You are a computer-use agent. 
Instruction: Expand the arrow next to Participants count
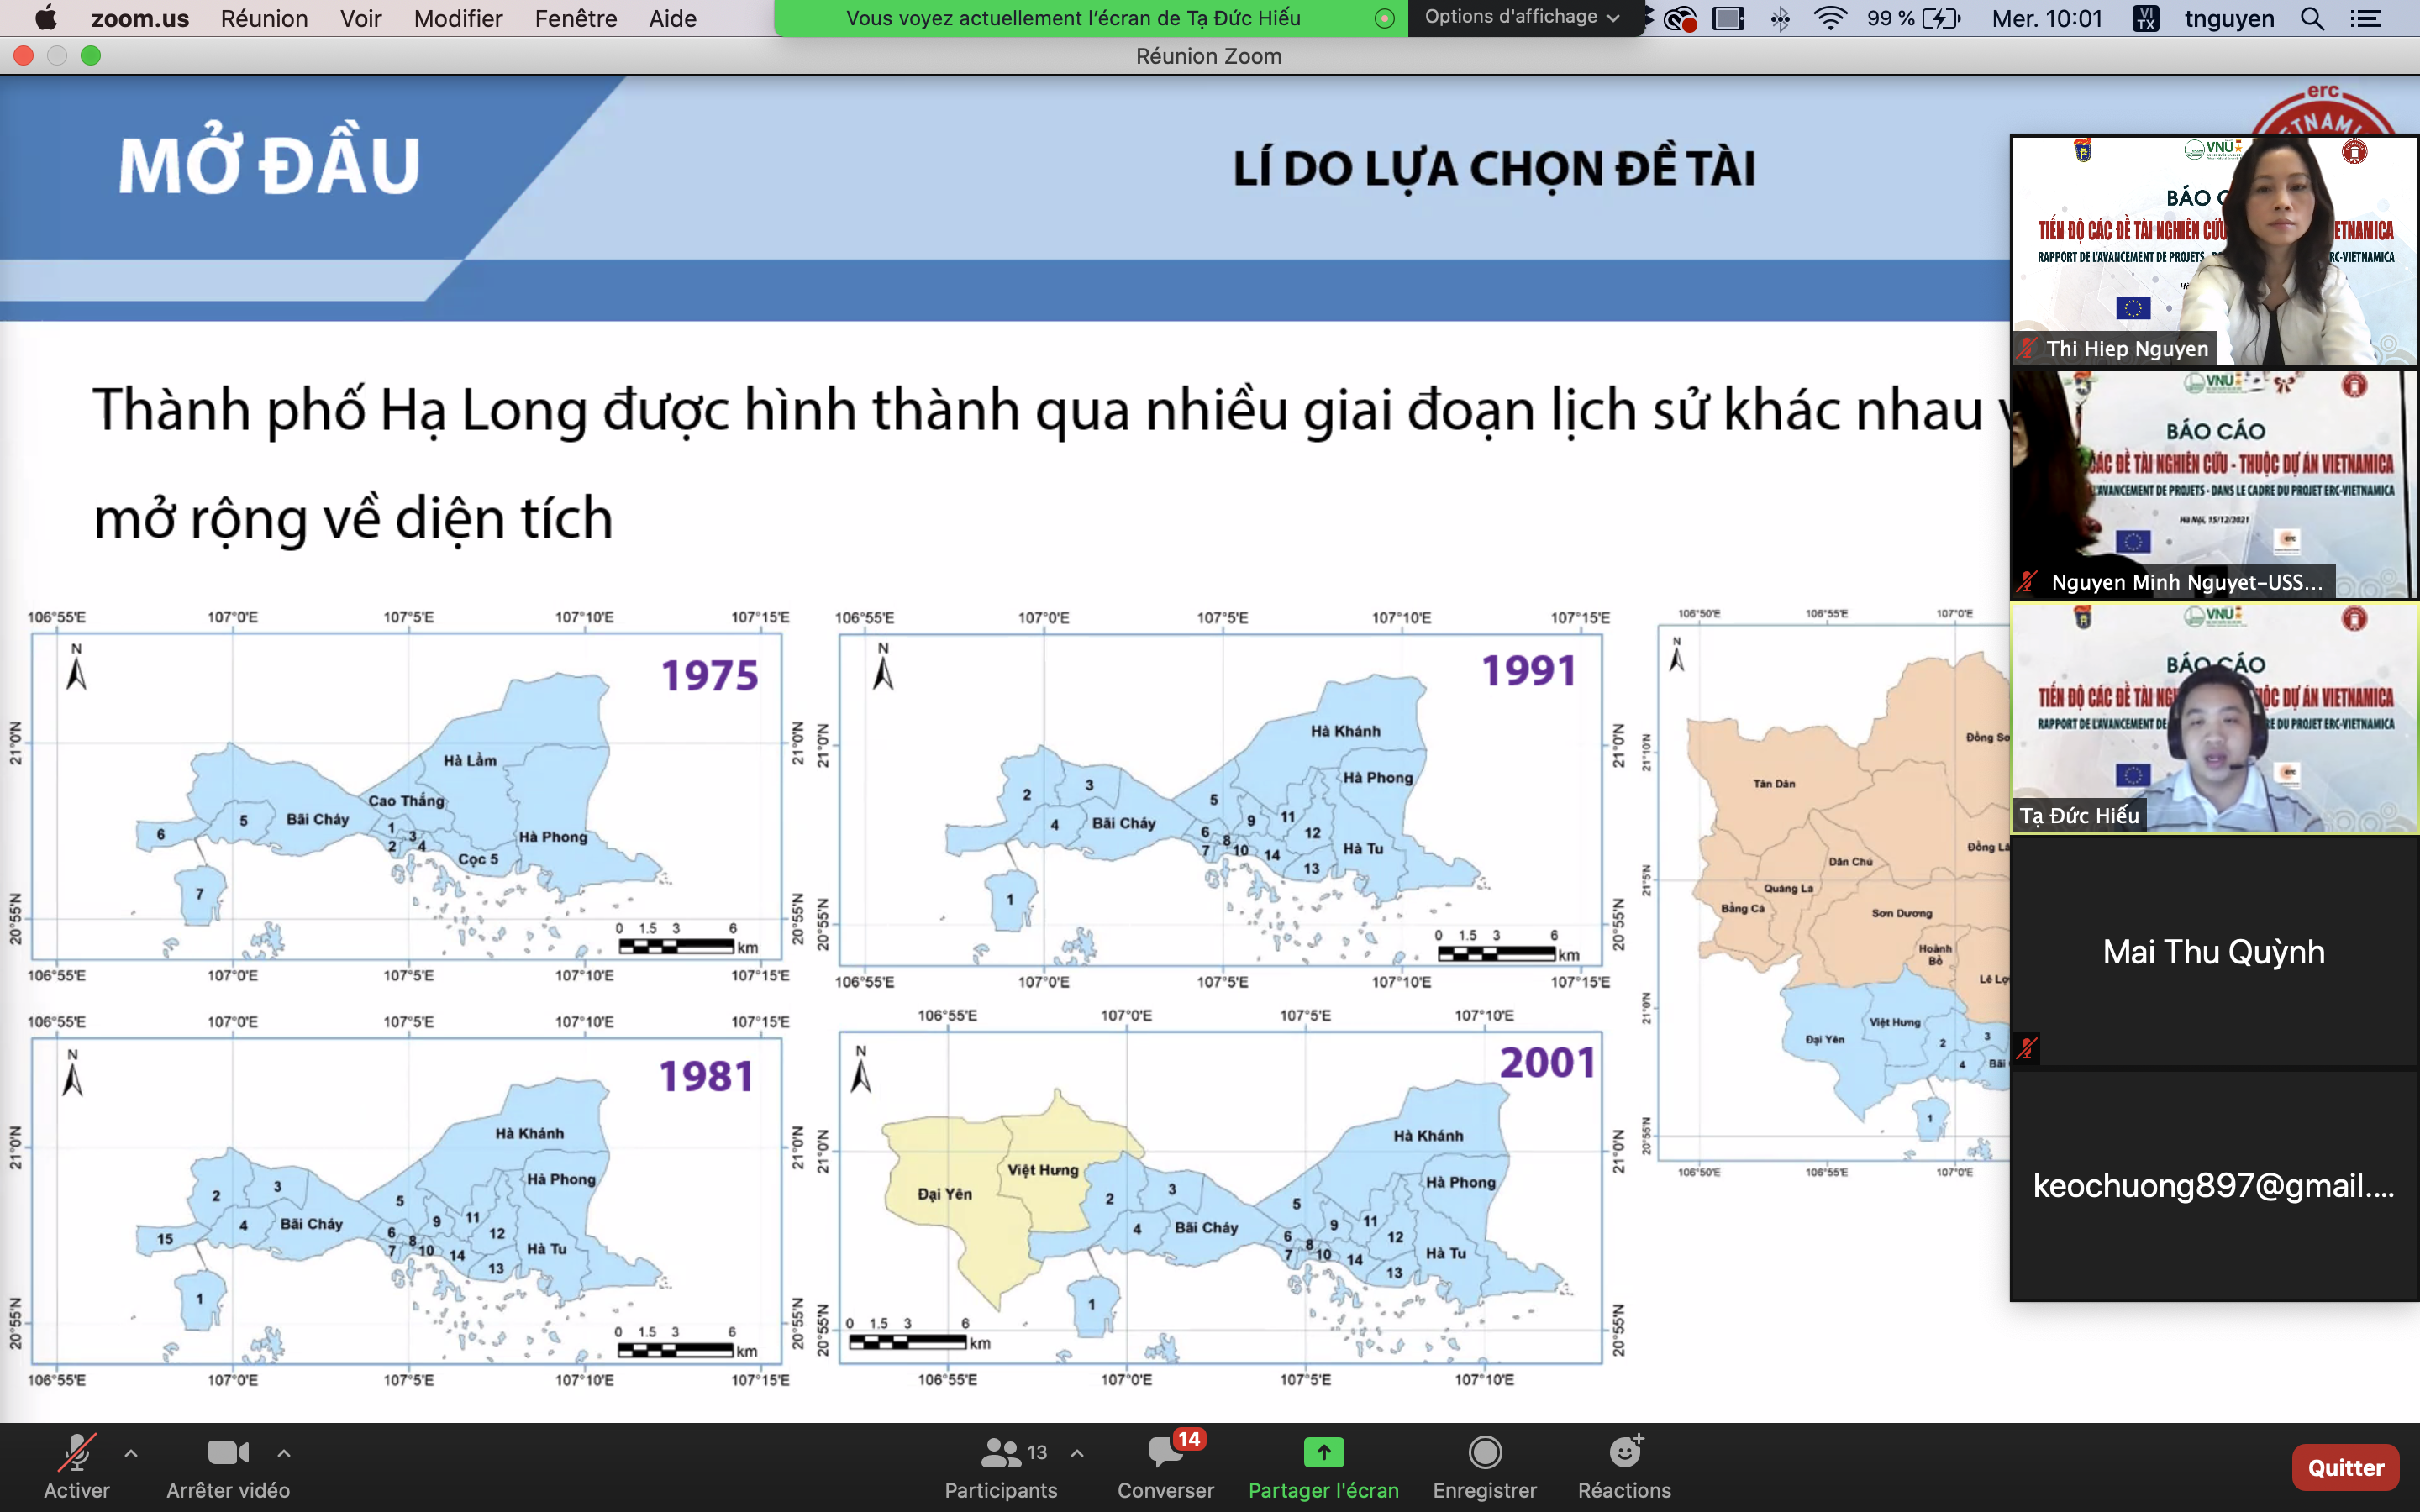1077,1453
